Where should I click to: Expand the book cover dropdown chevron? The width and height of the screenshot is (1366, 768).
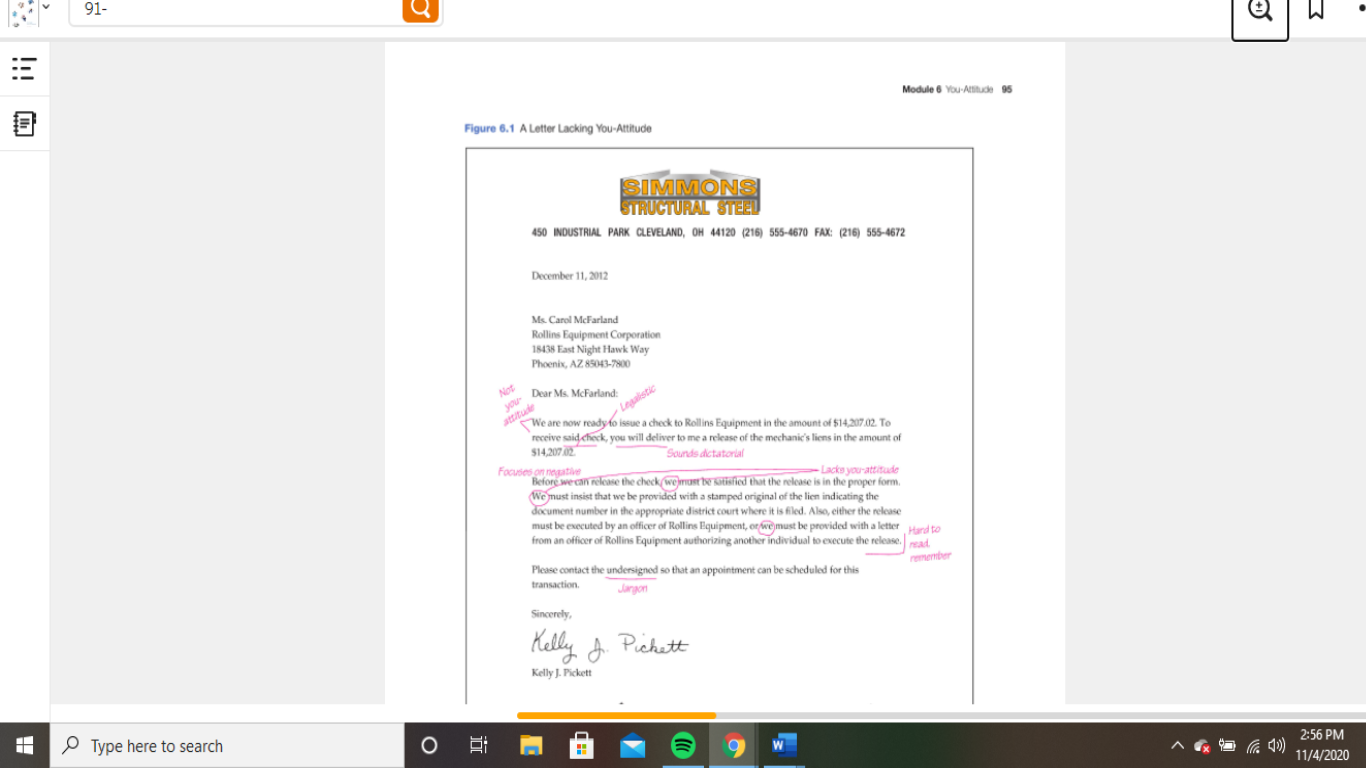[x=45, y=9]
